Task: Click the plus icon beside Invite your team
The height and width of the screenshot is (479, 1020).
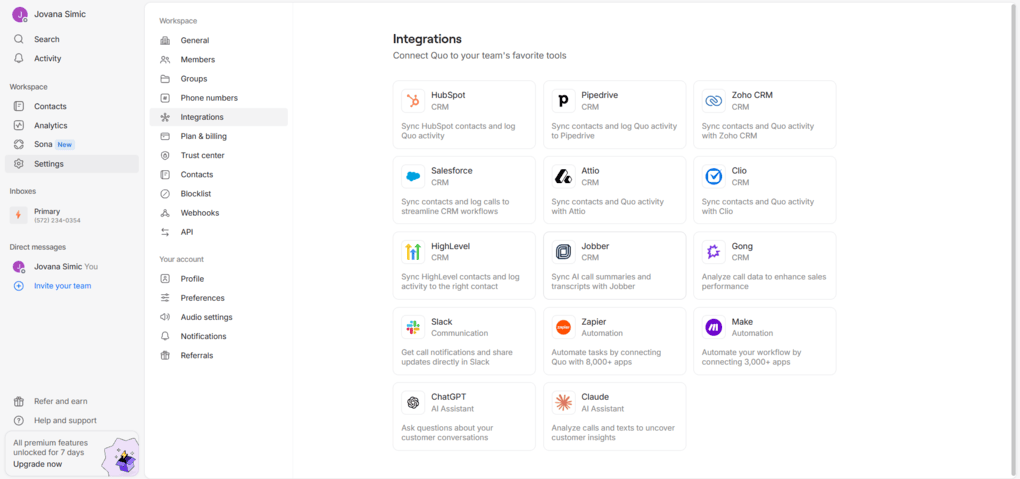Action: click(x=19, y=286)
